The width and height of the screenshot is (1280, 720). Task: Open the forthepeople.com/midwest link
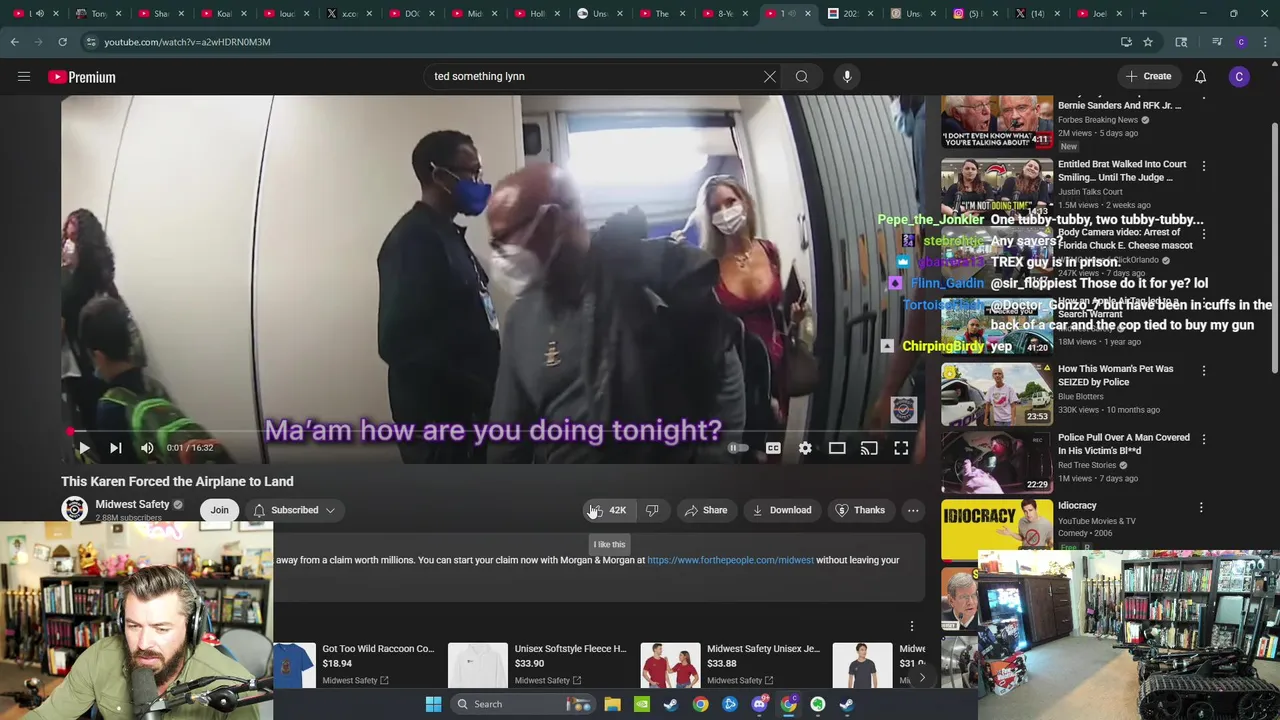pyautogui.click(x=730, y=560)
